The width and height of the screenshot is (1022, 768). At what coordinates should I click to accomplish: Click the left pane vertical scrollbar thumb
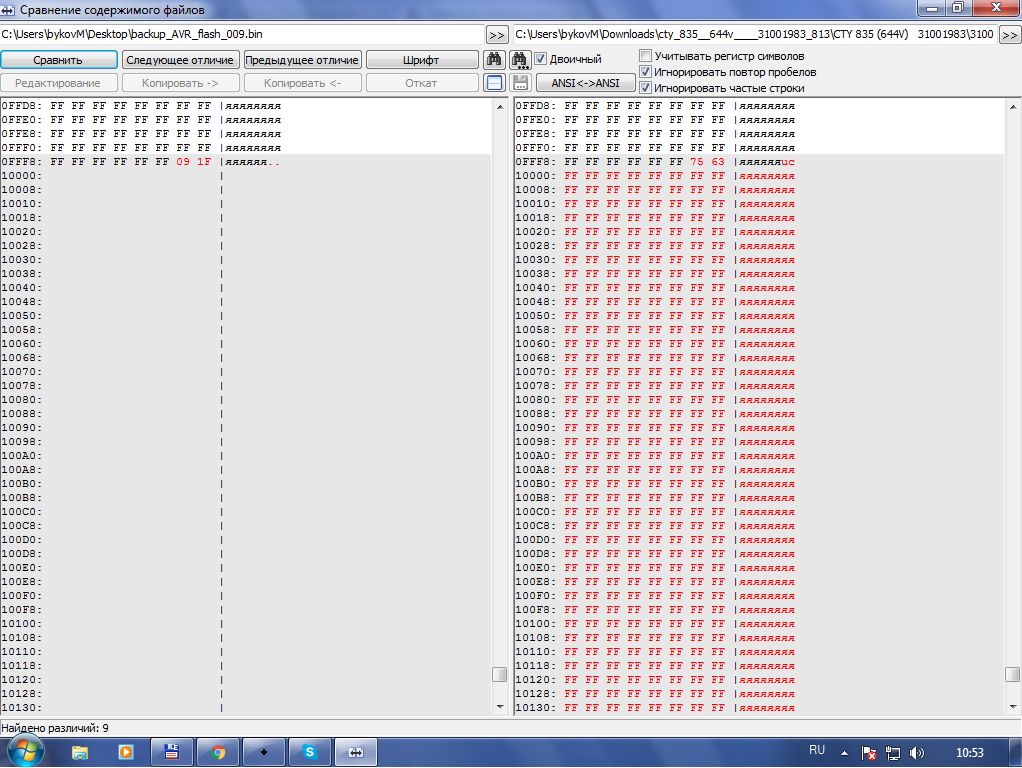499,675
